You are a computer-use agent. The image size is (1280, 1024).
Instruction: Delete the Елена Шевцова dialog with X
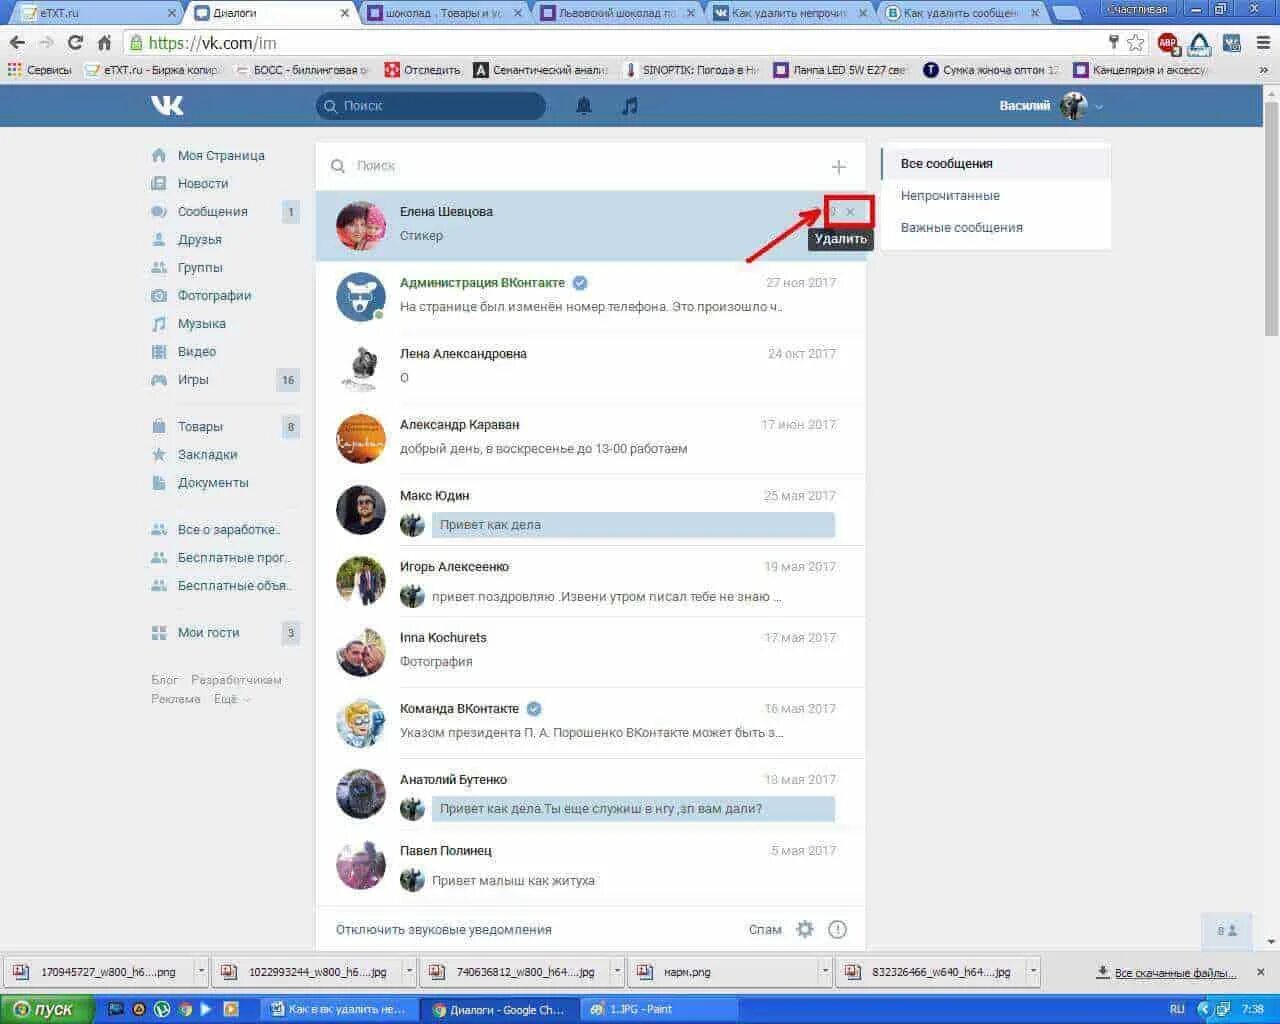(850, 212)
